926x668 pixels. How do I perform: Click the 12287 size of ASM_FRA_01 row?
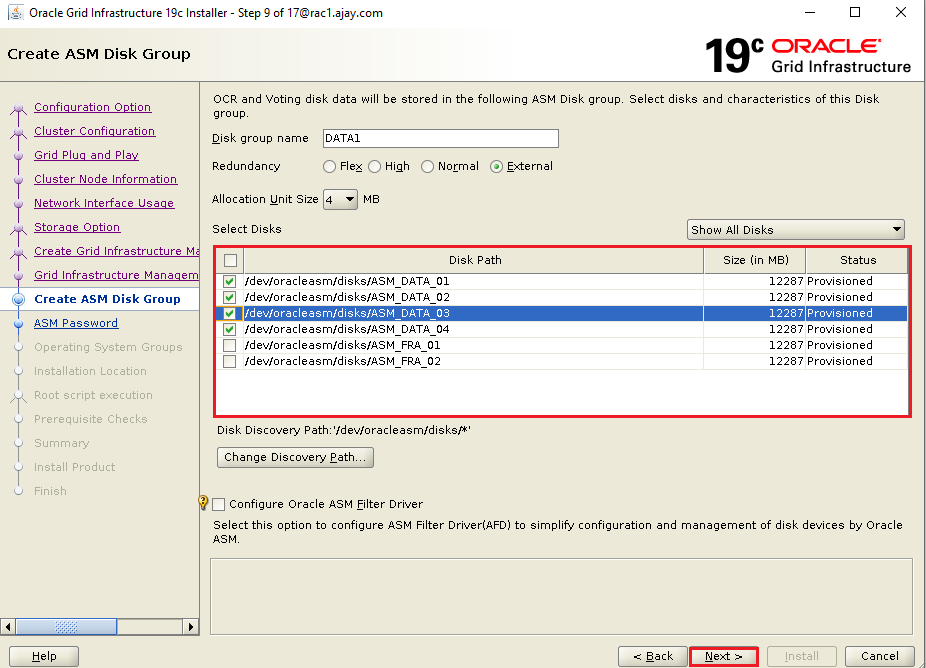(x=786, y=345)
